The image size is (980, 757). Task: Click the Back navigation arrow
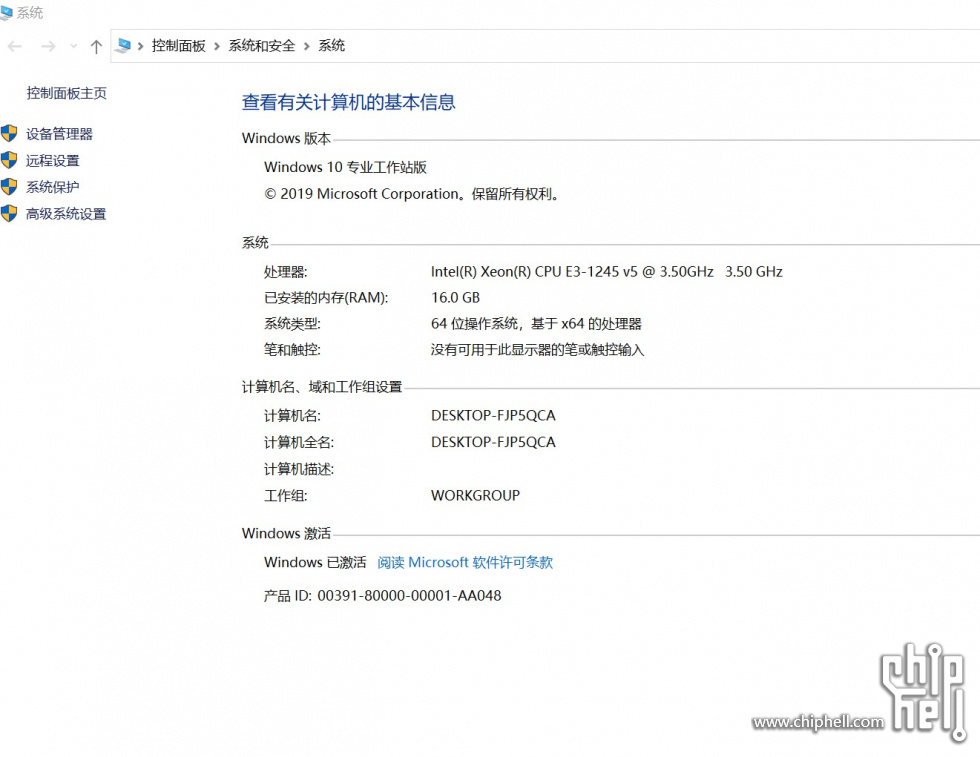[x=15, y=46]
